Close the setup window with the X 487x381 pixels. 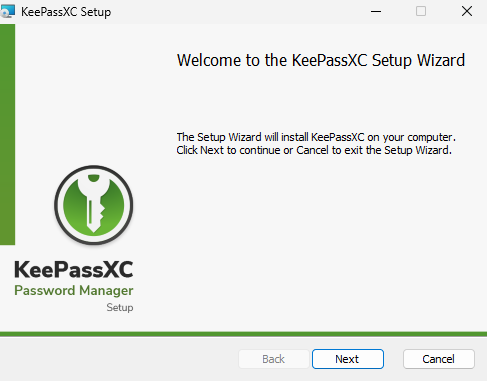[467, 11]
